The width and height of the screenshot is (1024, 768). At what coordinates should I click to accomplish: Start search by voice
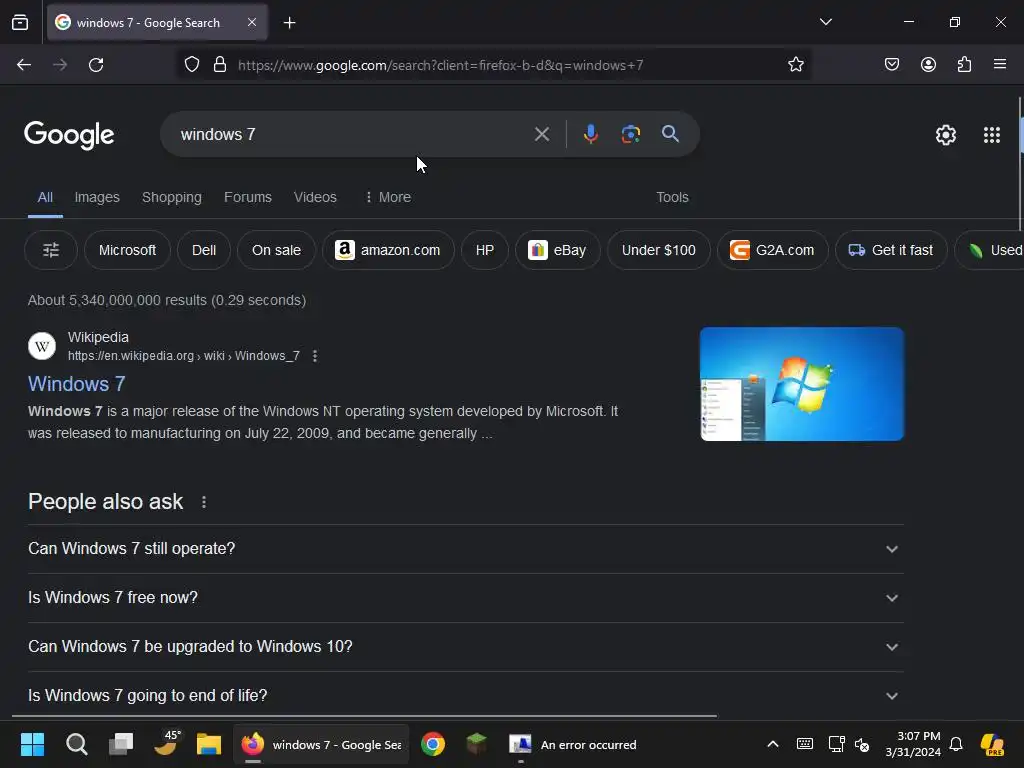pos(590,134)
